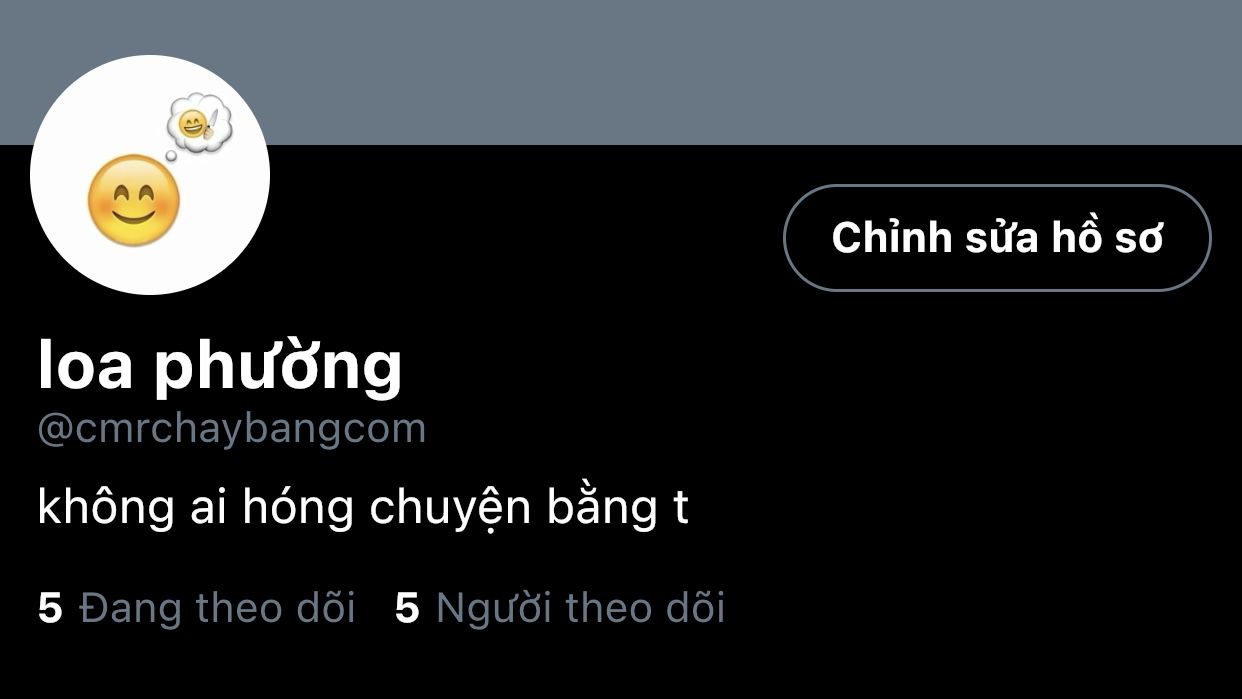
Task: Click the word chuyện in the bio
Action: 450,509
